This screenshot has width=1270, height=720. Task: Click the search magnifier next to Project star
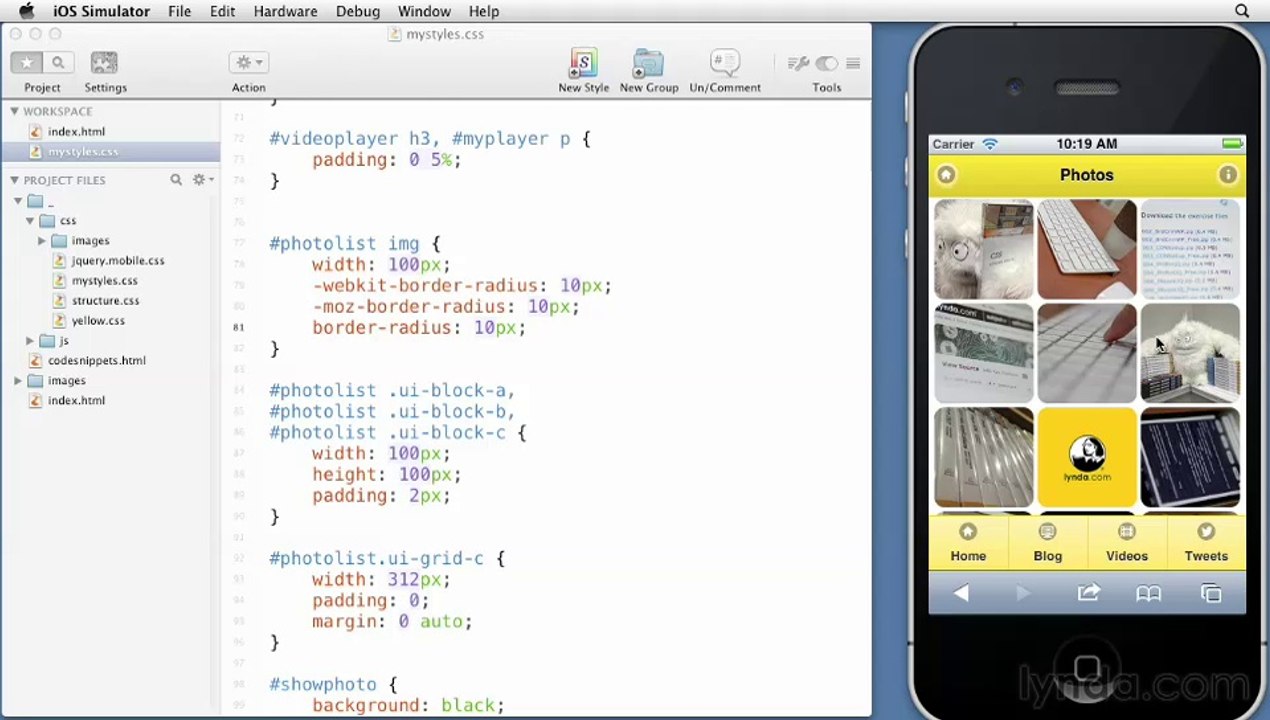tap(58, 63)
